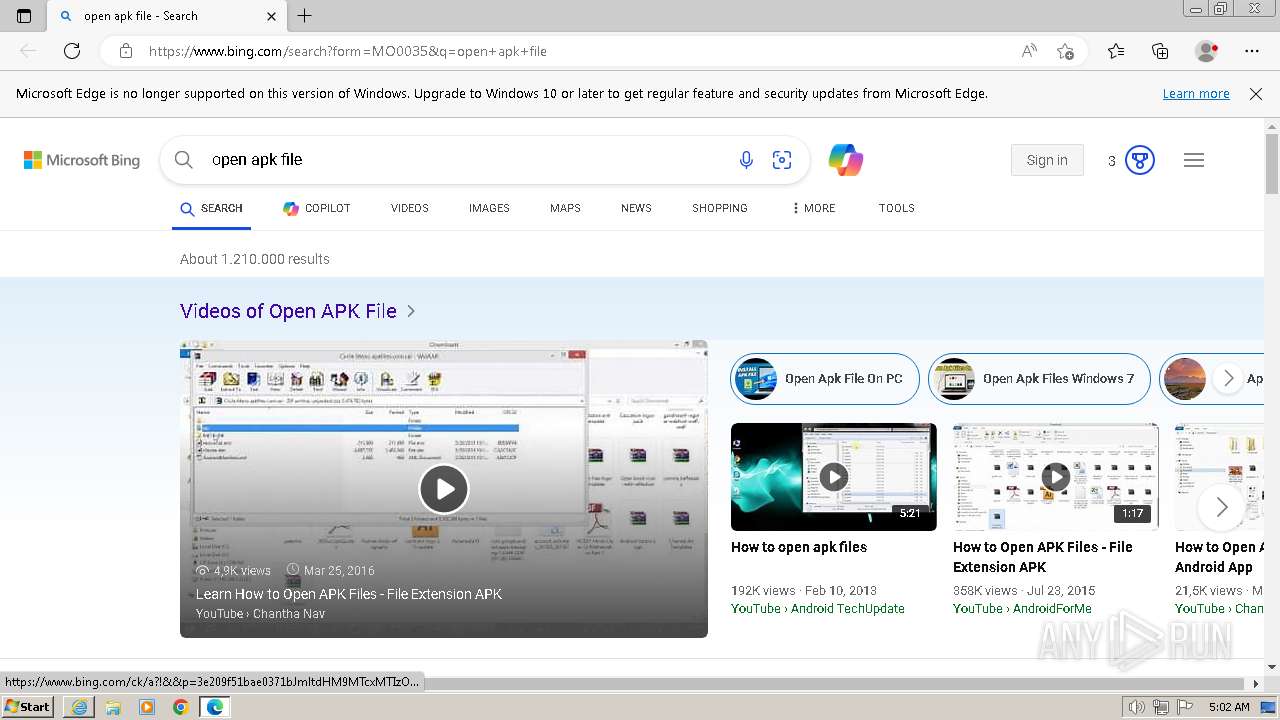Open YouTube › AndroidForMe source
The image size is (1280, 720).
[1022, 608]
